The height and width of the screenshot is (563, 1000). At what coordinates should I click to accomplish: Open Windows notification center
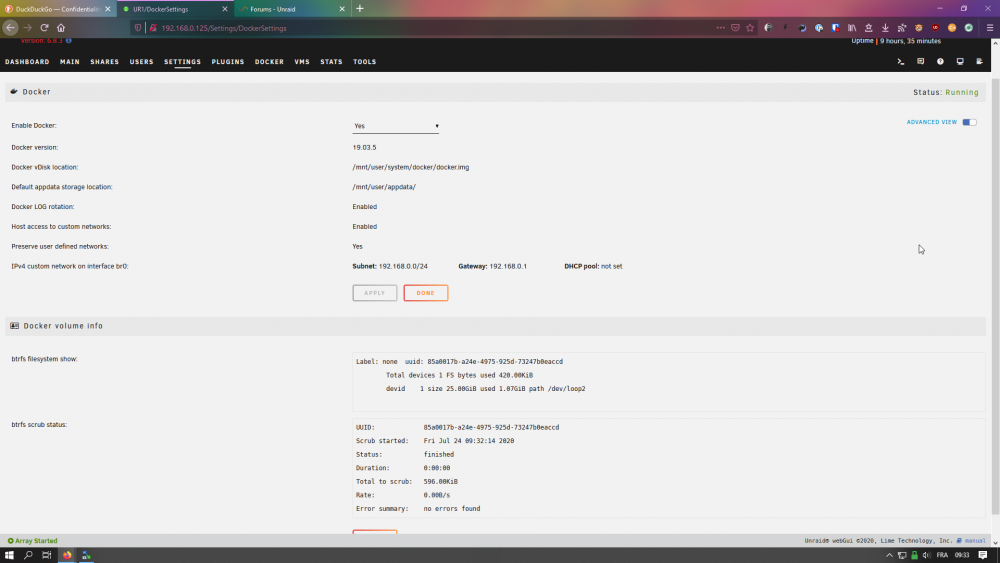[x=983, y=555]
